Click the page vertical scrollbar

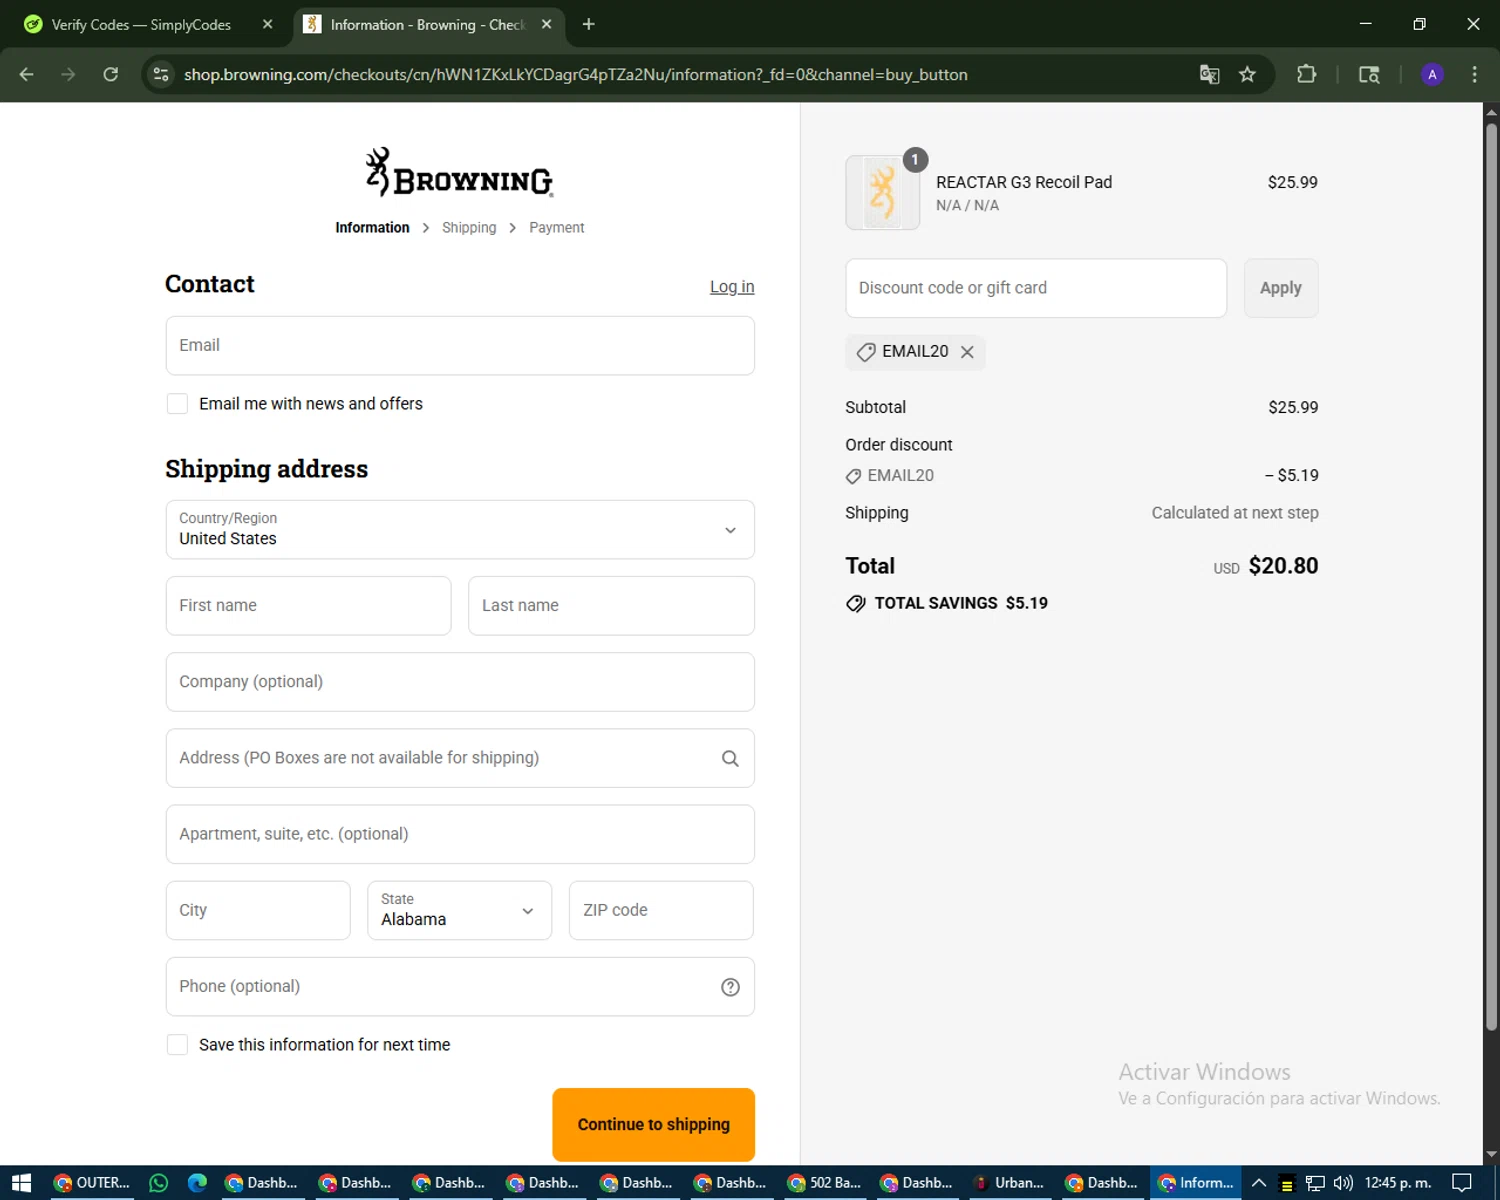(1491, 575)
